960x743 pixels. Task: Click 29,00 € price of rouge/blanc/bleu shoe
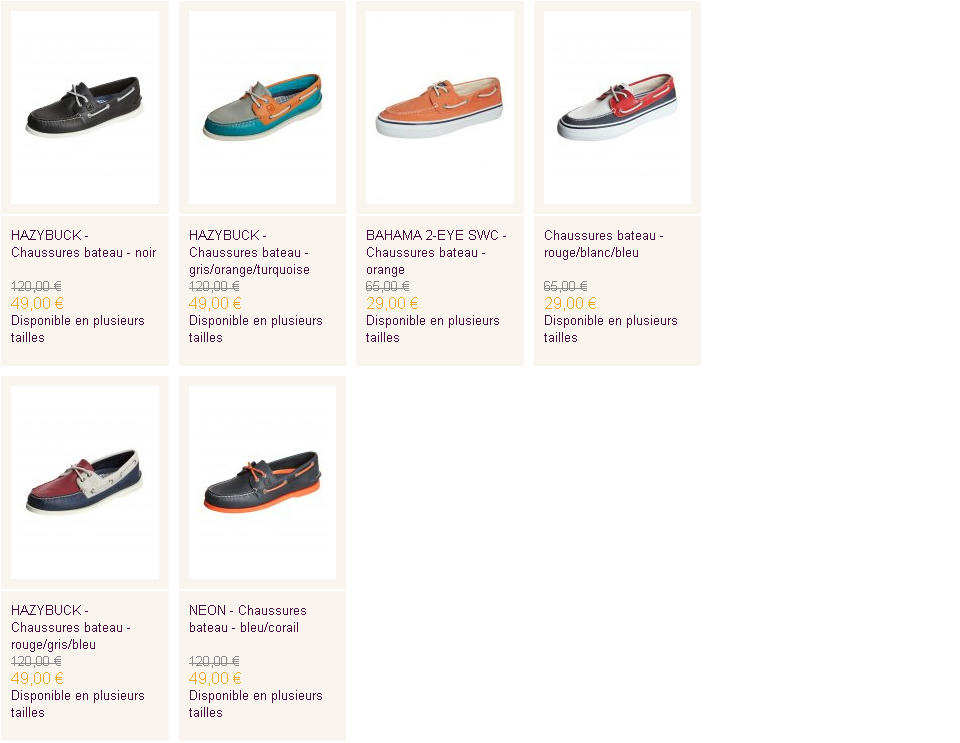570,303
